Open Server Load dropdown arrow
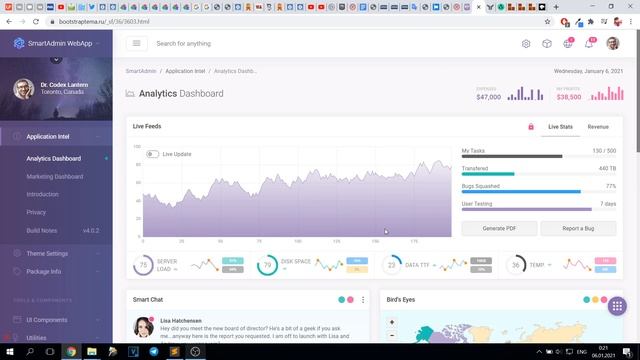This screenshot has height=360, width=640. point(176,269)
